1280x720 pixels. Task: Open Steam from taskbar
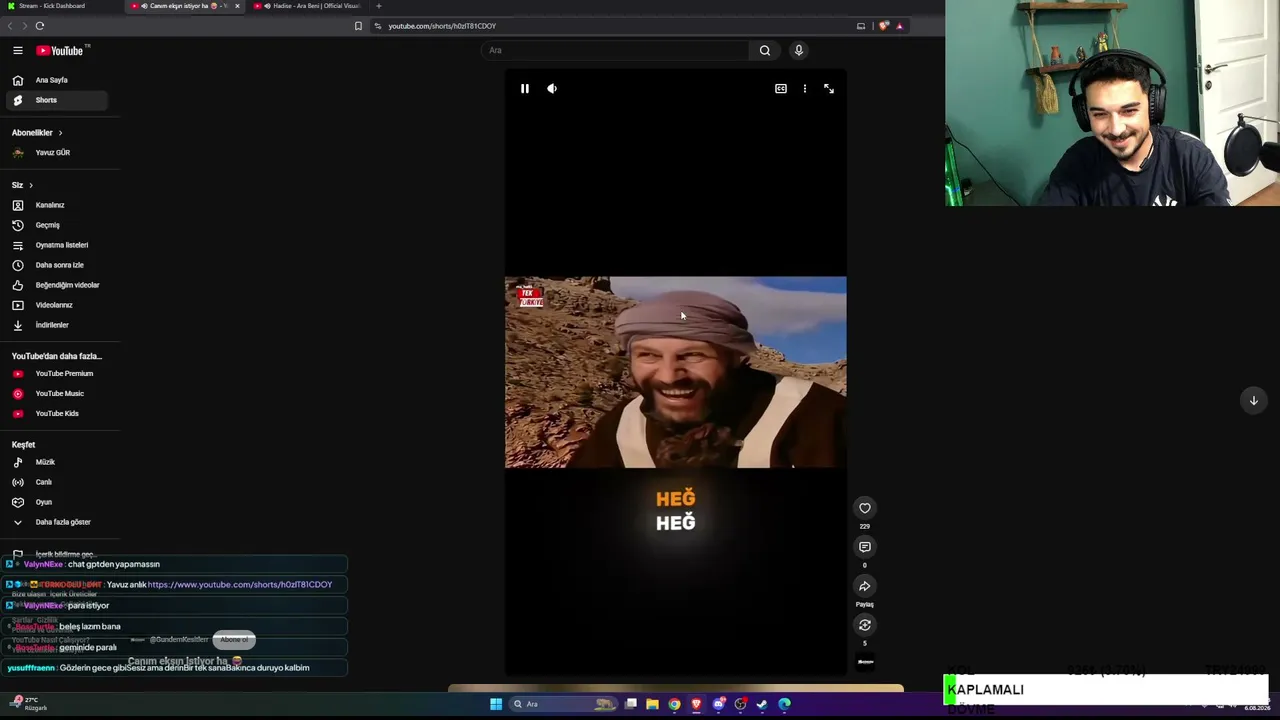(762, 704)
